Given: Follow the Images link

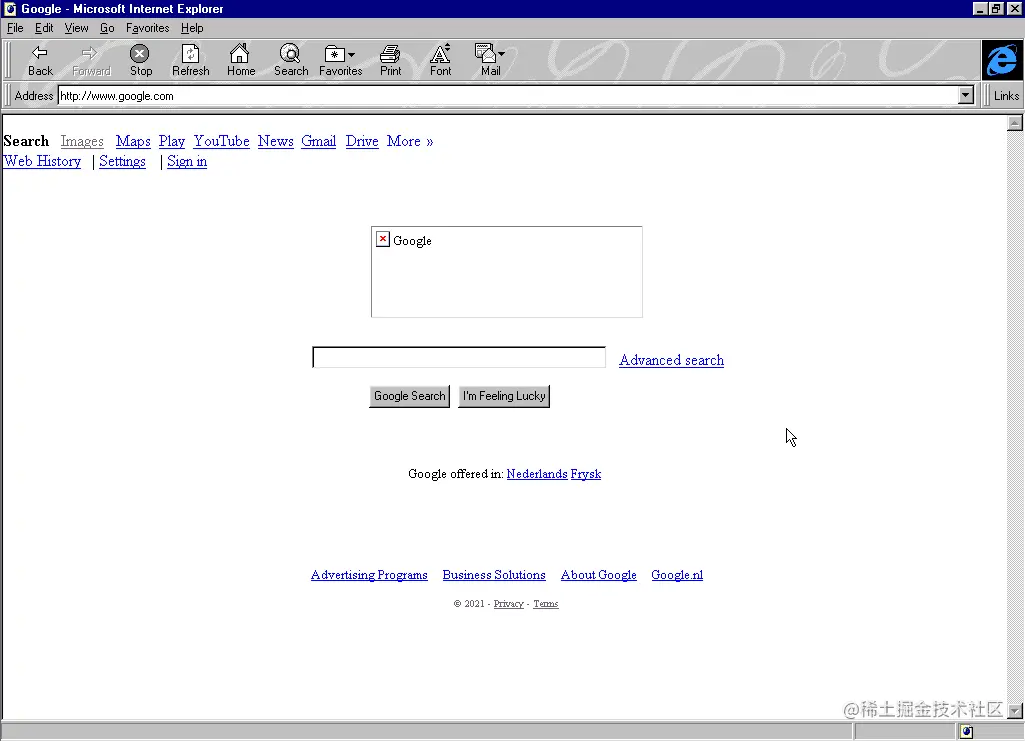Looking at the screenshot, I should [x=82, y=141].
